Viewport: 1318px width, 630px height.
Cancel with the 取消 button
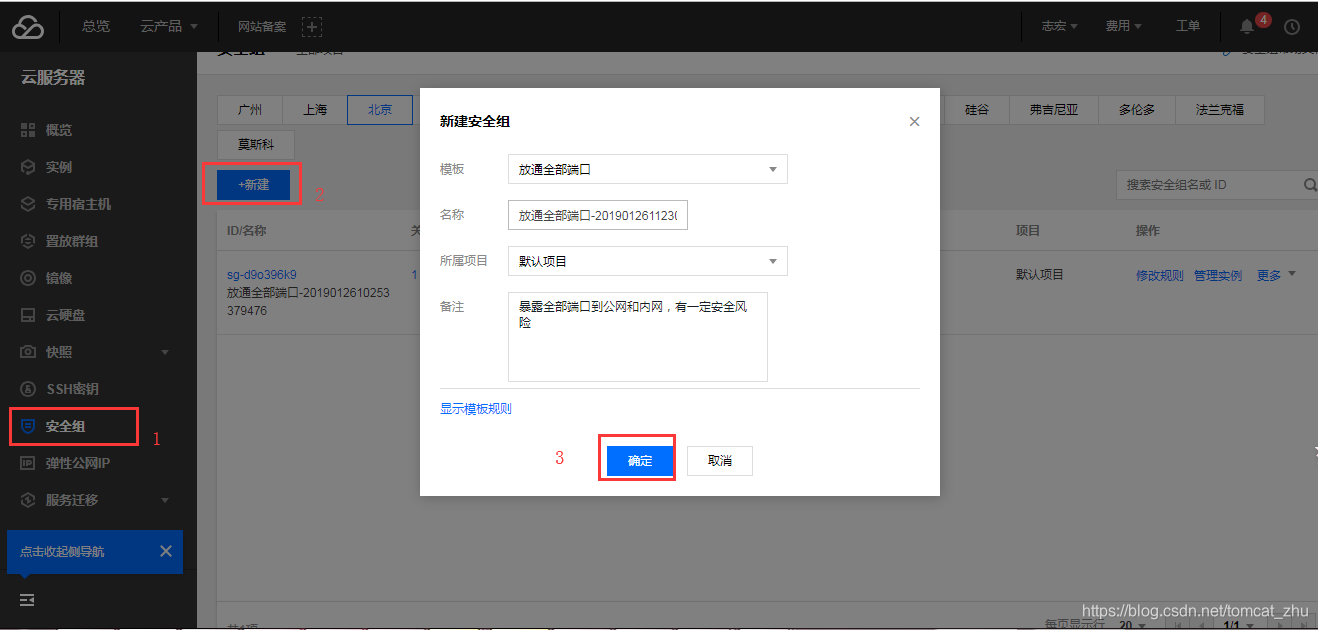pos(720,461)
